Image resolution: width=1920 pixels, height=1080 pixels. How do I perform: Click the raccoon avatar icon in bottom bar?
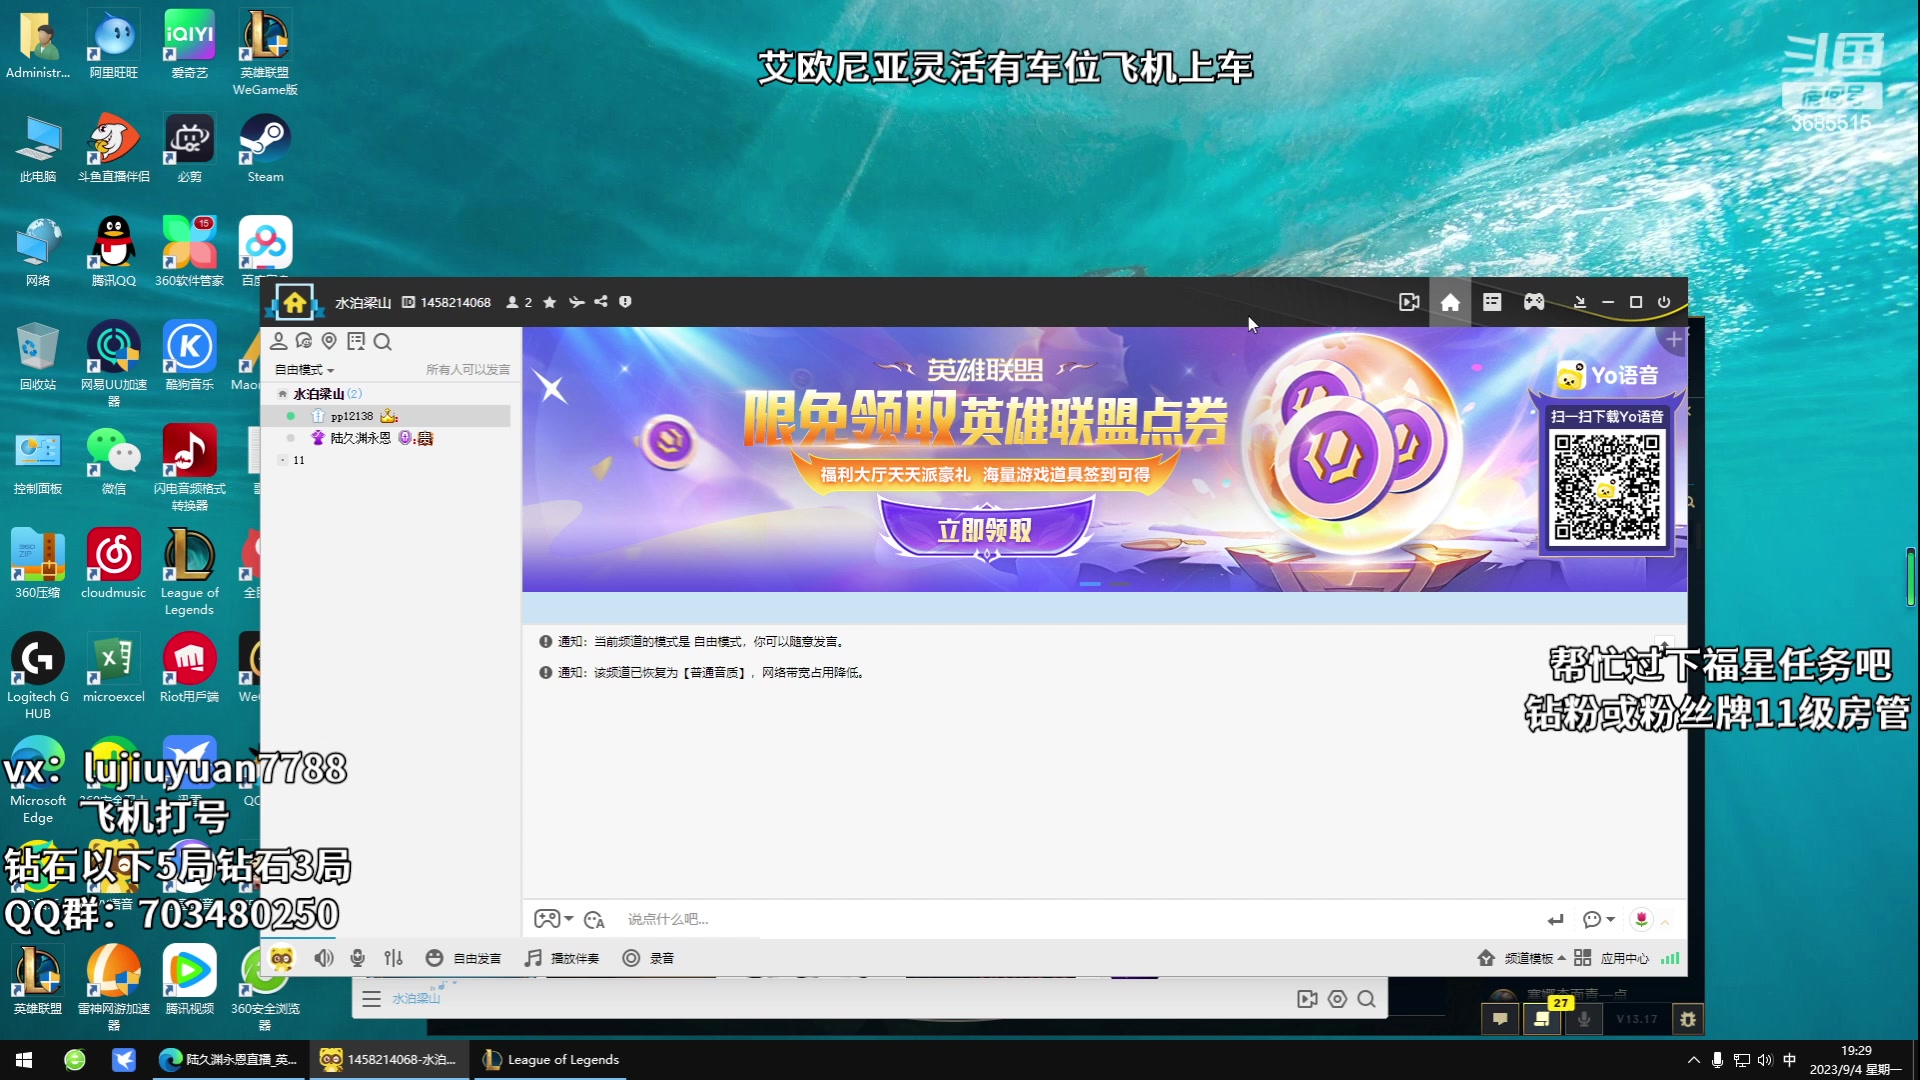282,958
